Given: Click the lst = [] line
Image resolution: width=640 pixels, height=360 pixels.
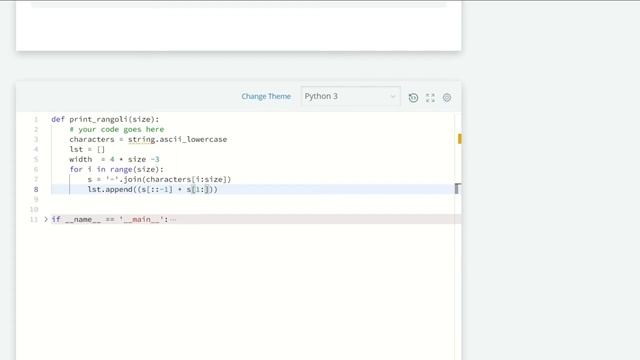Looking at the screenshot, I should tap(87, 149).
